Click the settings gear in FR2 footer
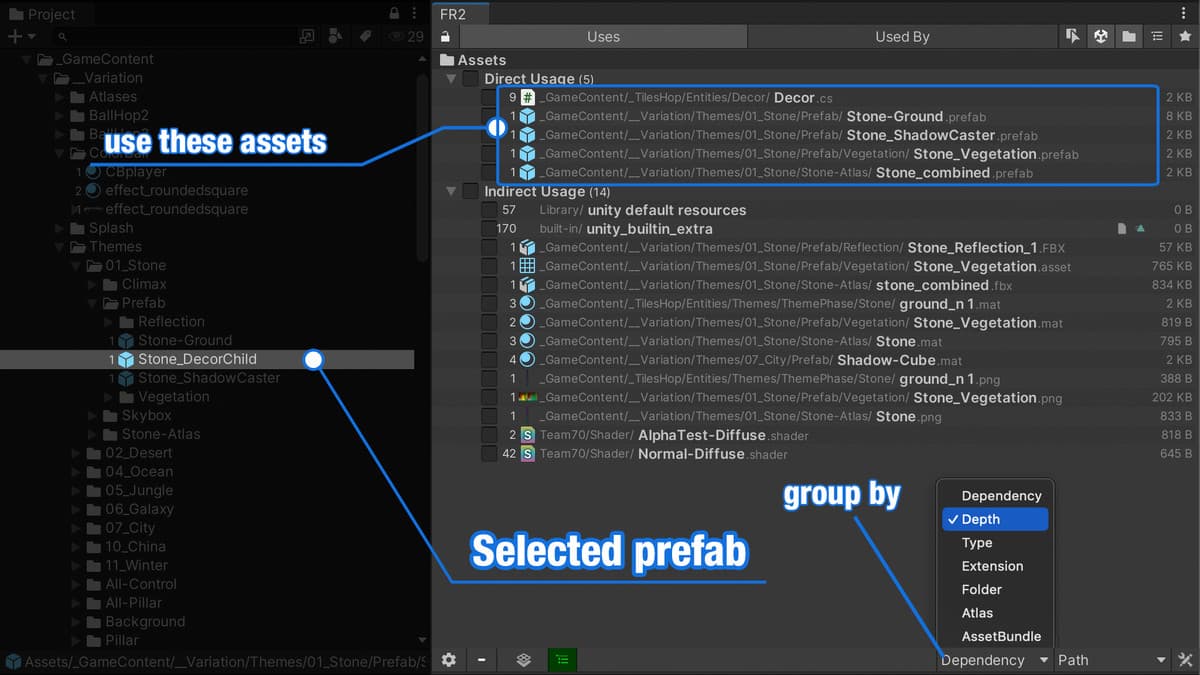 pos(449,660)
